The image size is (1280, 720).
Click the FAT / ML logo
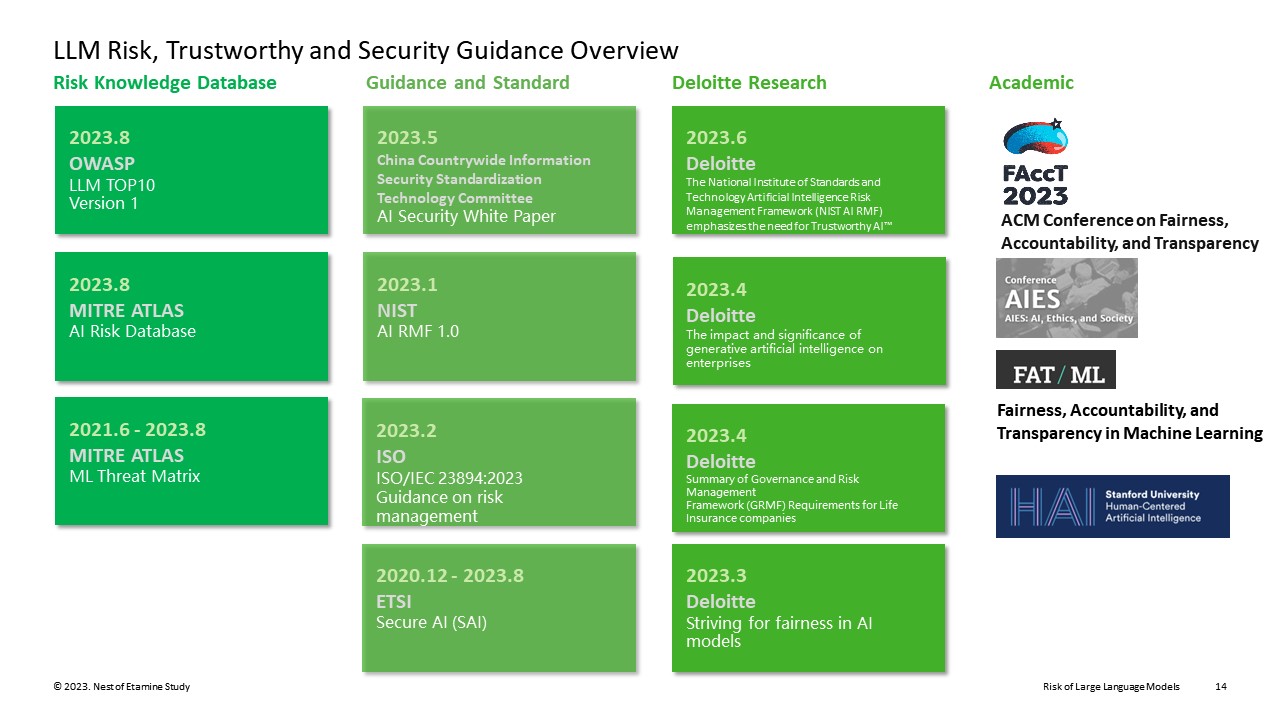tap(1056, 369)
